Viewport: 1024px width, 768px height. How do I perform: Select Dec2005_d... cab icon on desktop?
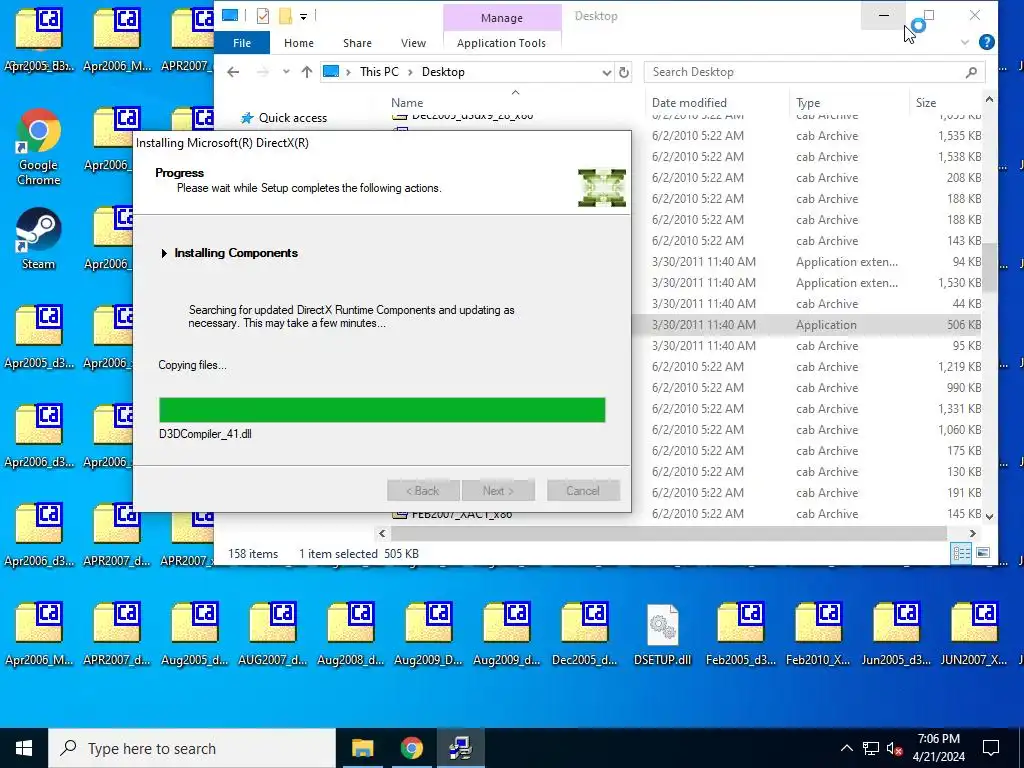point(584,633)
